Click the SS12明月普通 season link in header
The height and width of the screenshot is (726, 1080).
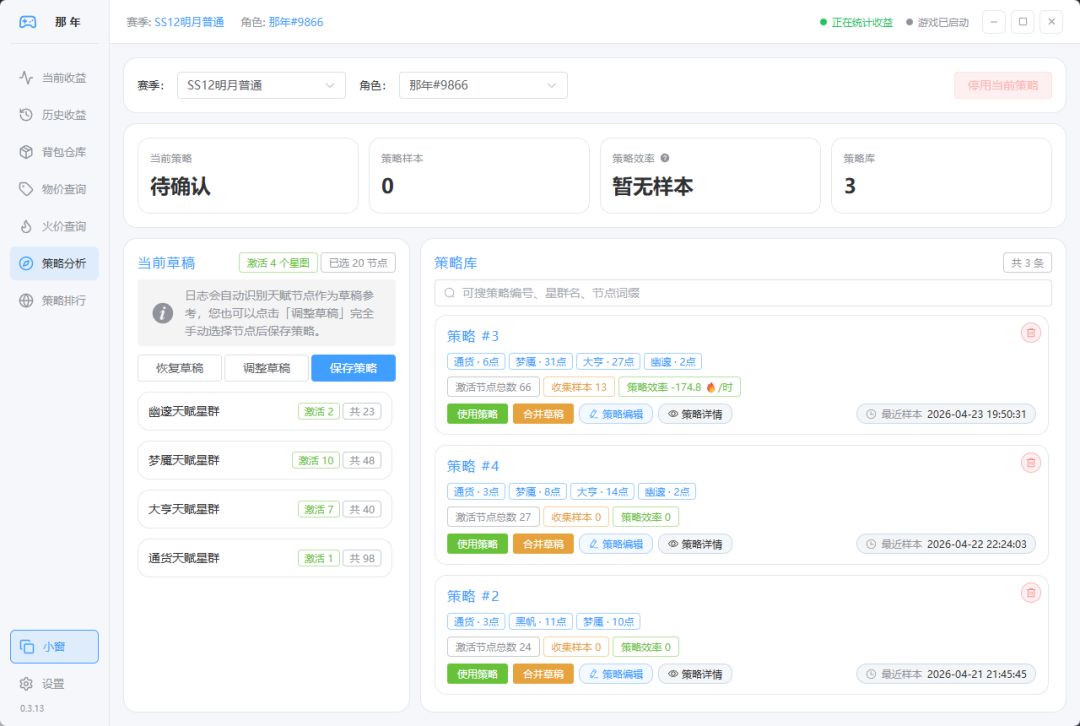click(189, 22)
